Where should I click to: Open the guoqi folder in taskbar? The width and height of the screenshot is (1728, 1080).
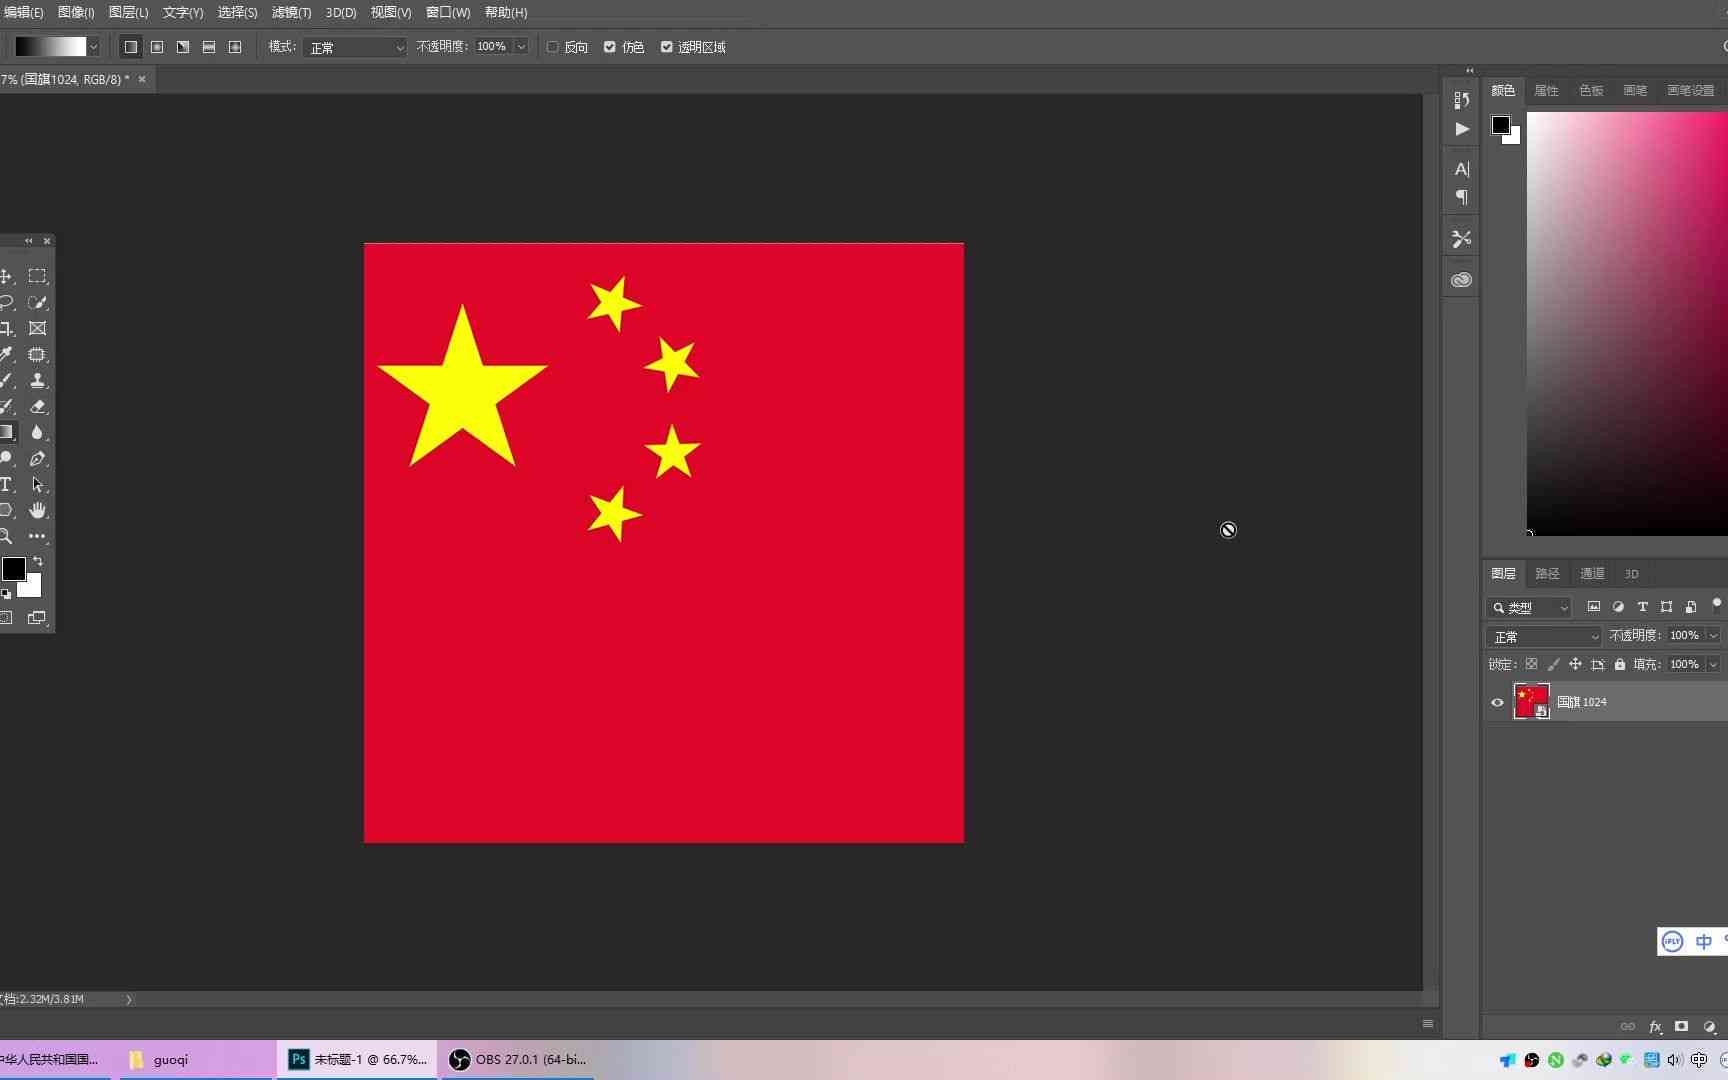click(198, 1060)
